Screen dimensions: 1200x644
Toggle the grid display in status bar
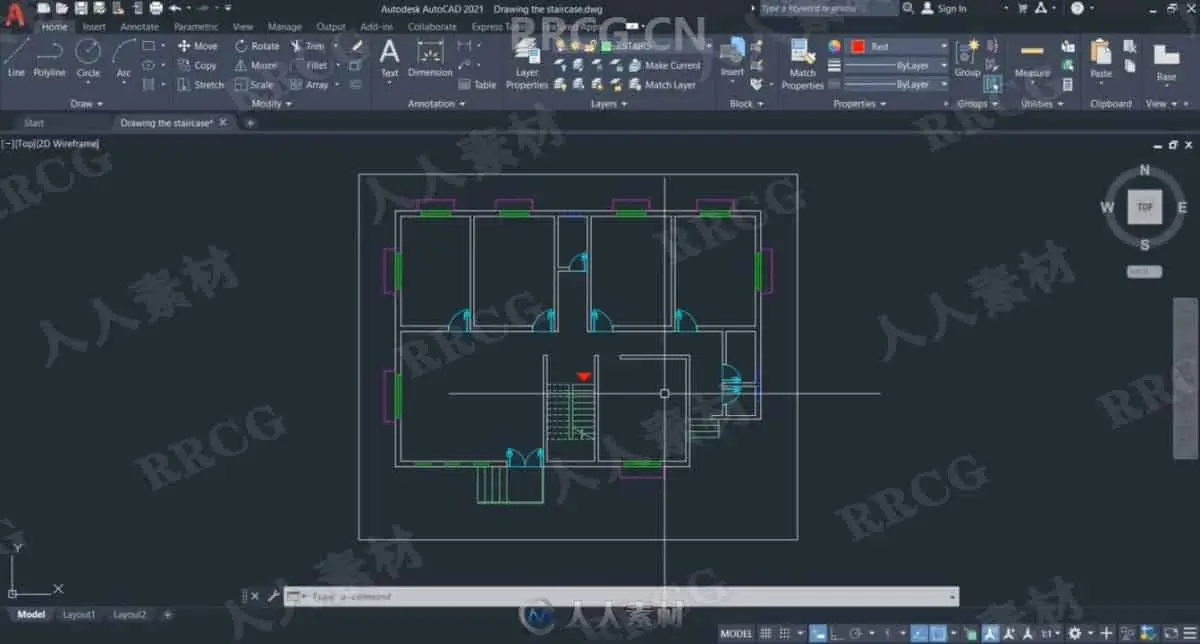click(766, 633)
